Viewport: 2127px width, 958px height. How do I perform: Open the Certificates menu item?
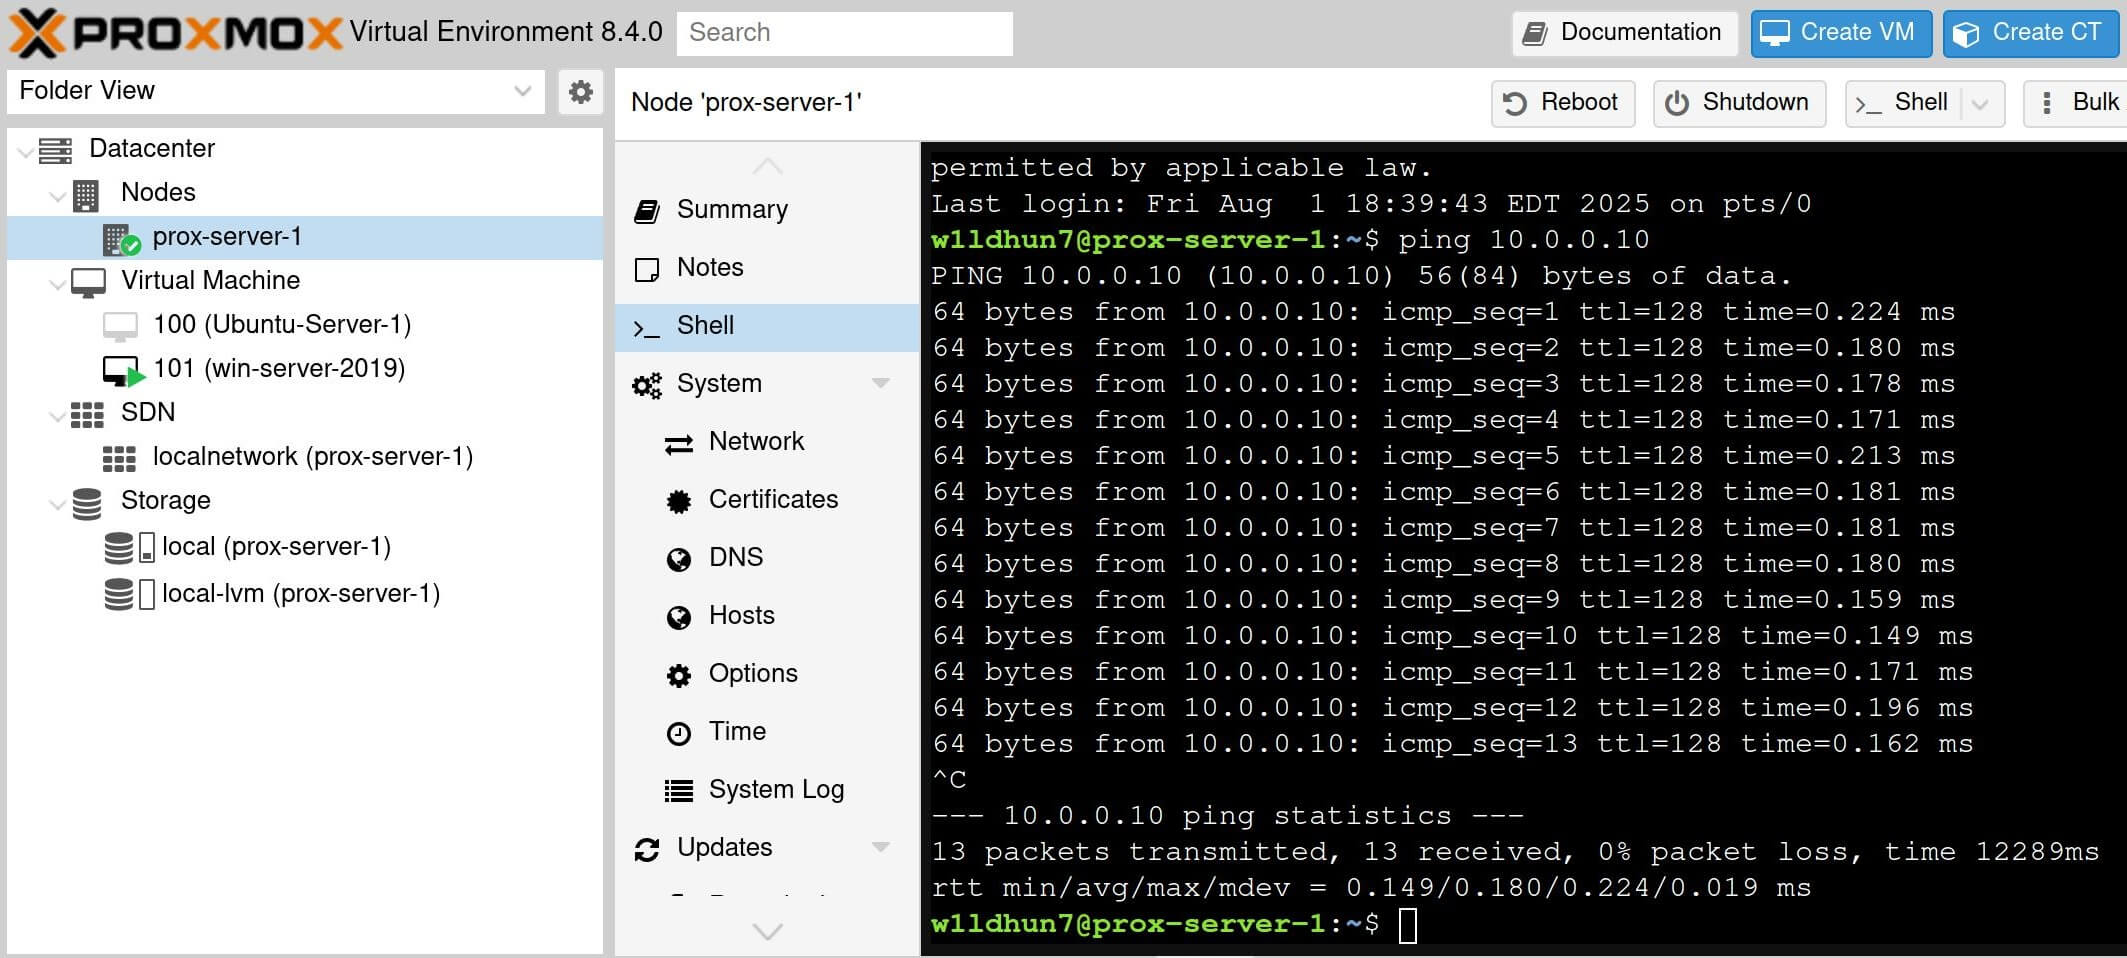[767, 500]
